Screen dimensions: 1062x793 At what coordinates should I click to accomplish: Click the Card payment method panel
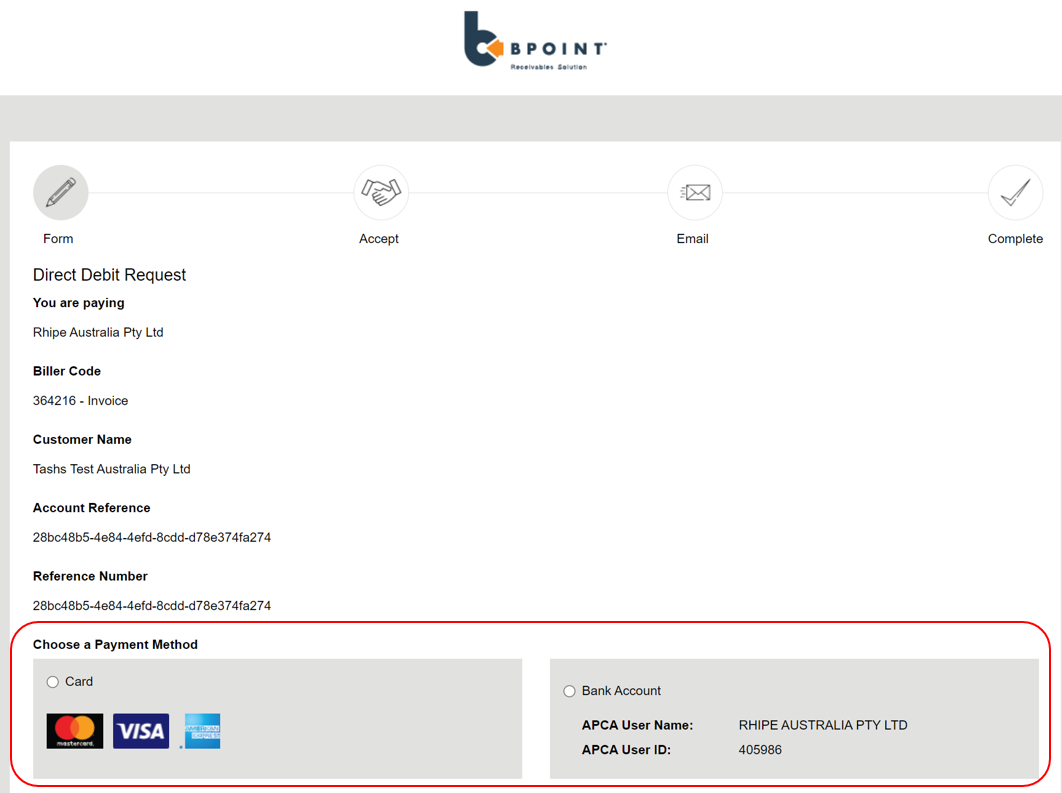click(276, 718)
